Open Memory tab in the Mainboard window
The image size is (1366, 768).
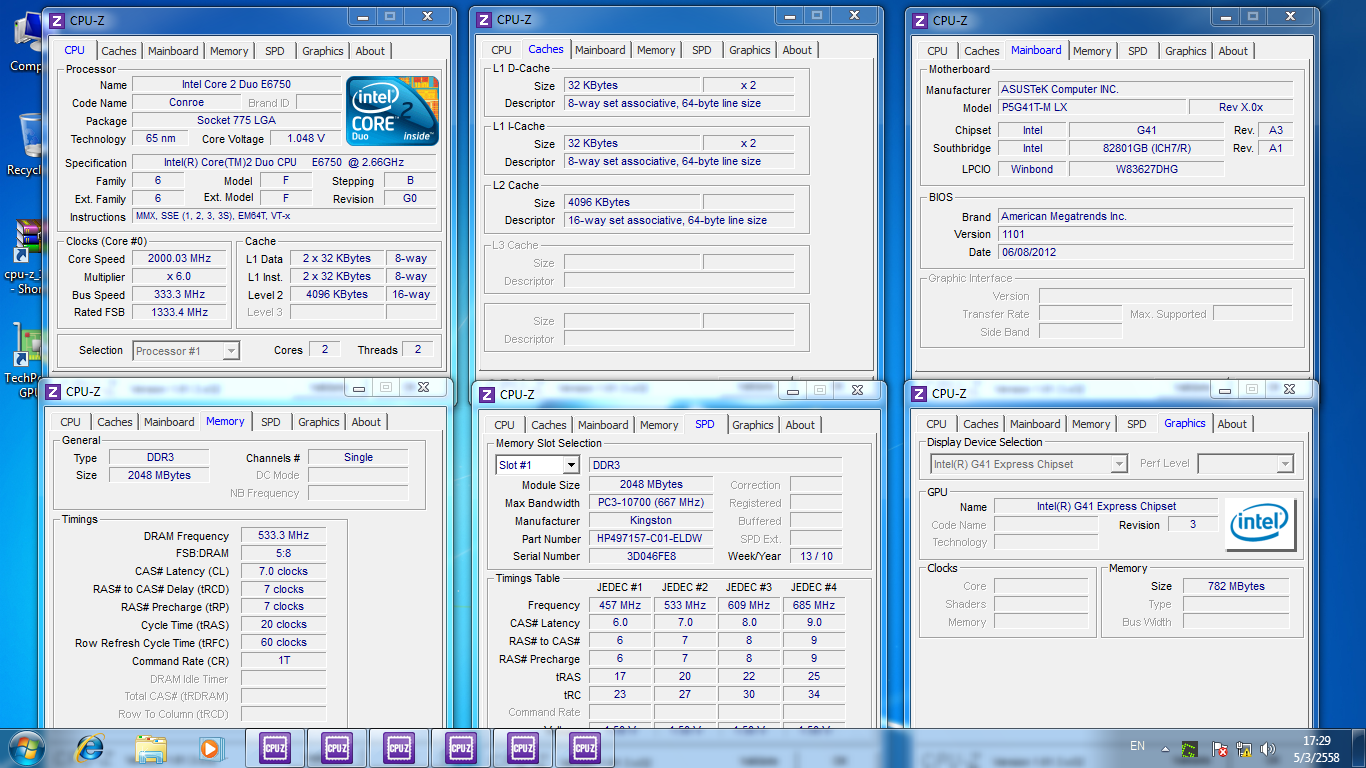[x=1092, y=51]
